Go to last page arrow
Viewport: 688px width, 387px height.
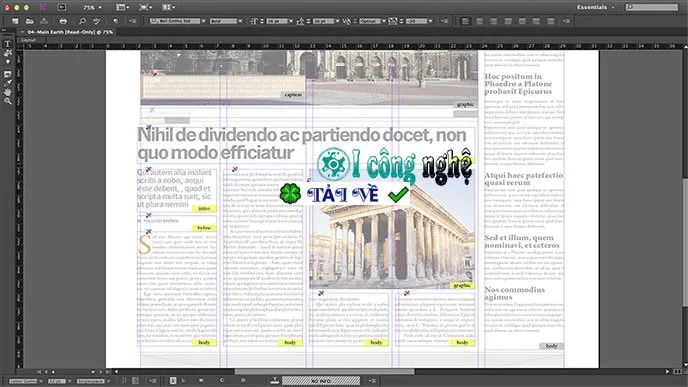108,372
